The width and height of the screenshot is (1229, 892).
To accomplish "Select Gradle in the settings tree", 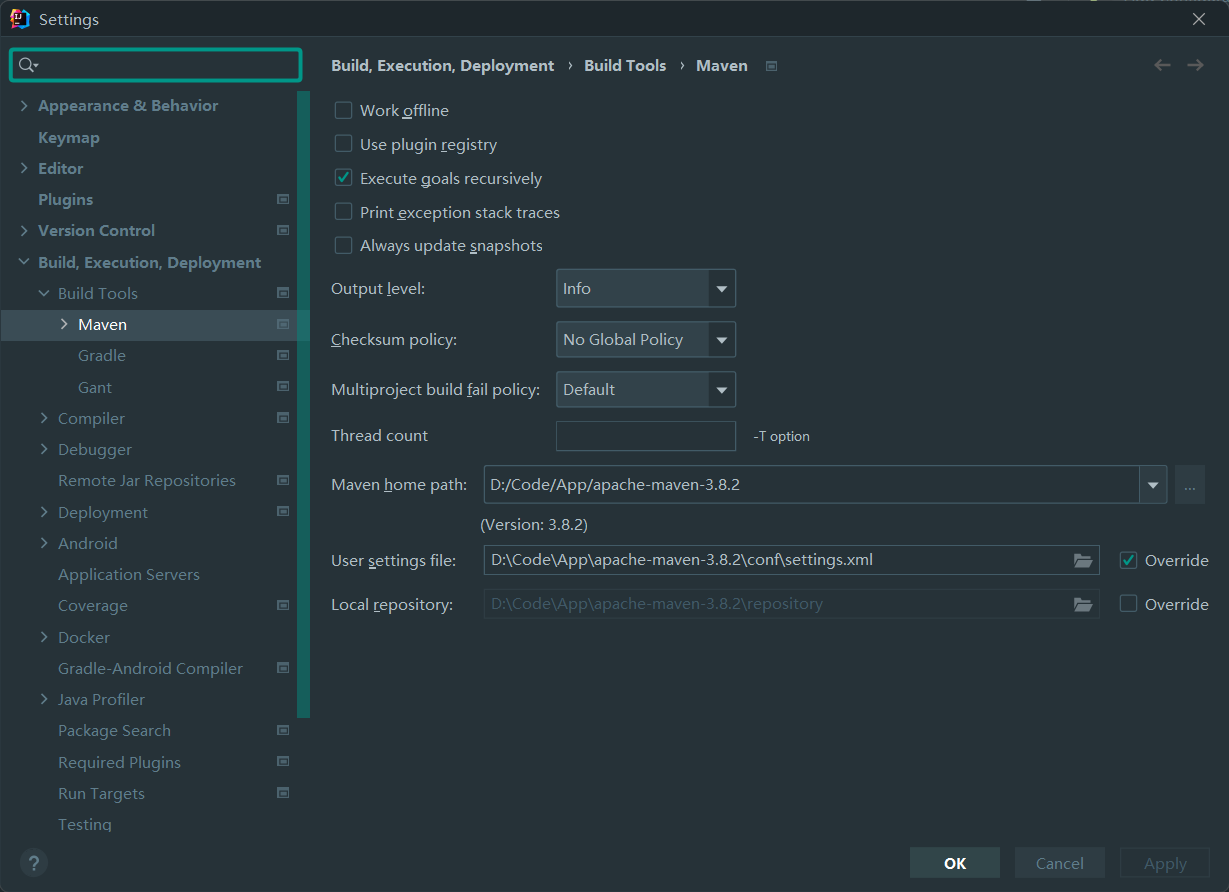I will 102,355.
